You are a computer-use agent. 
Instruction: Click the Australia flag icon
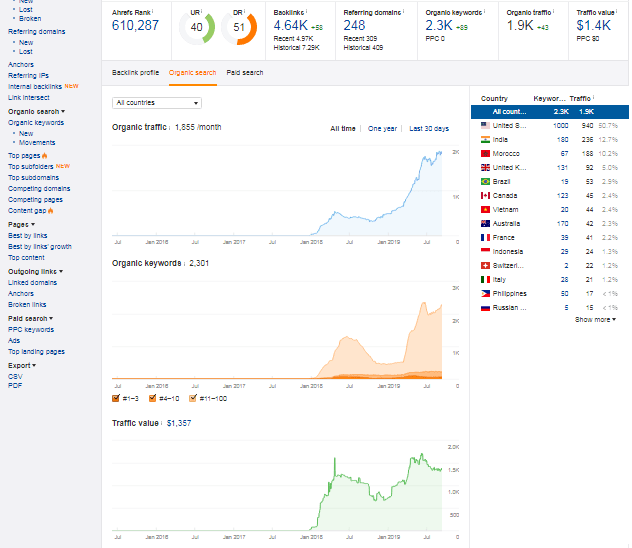[x=485, y=224]
